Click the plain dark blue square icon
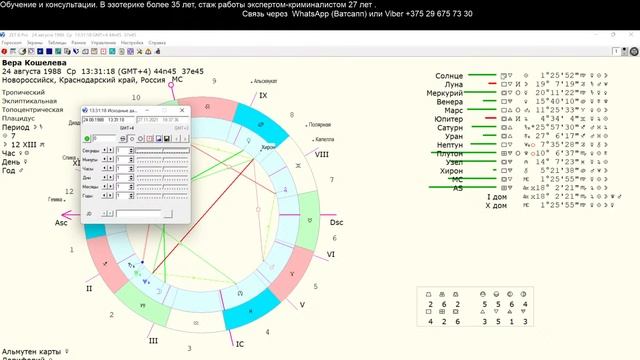This screenshot has width=640, height=360. (x=49, y=51)
